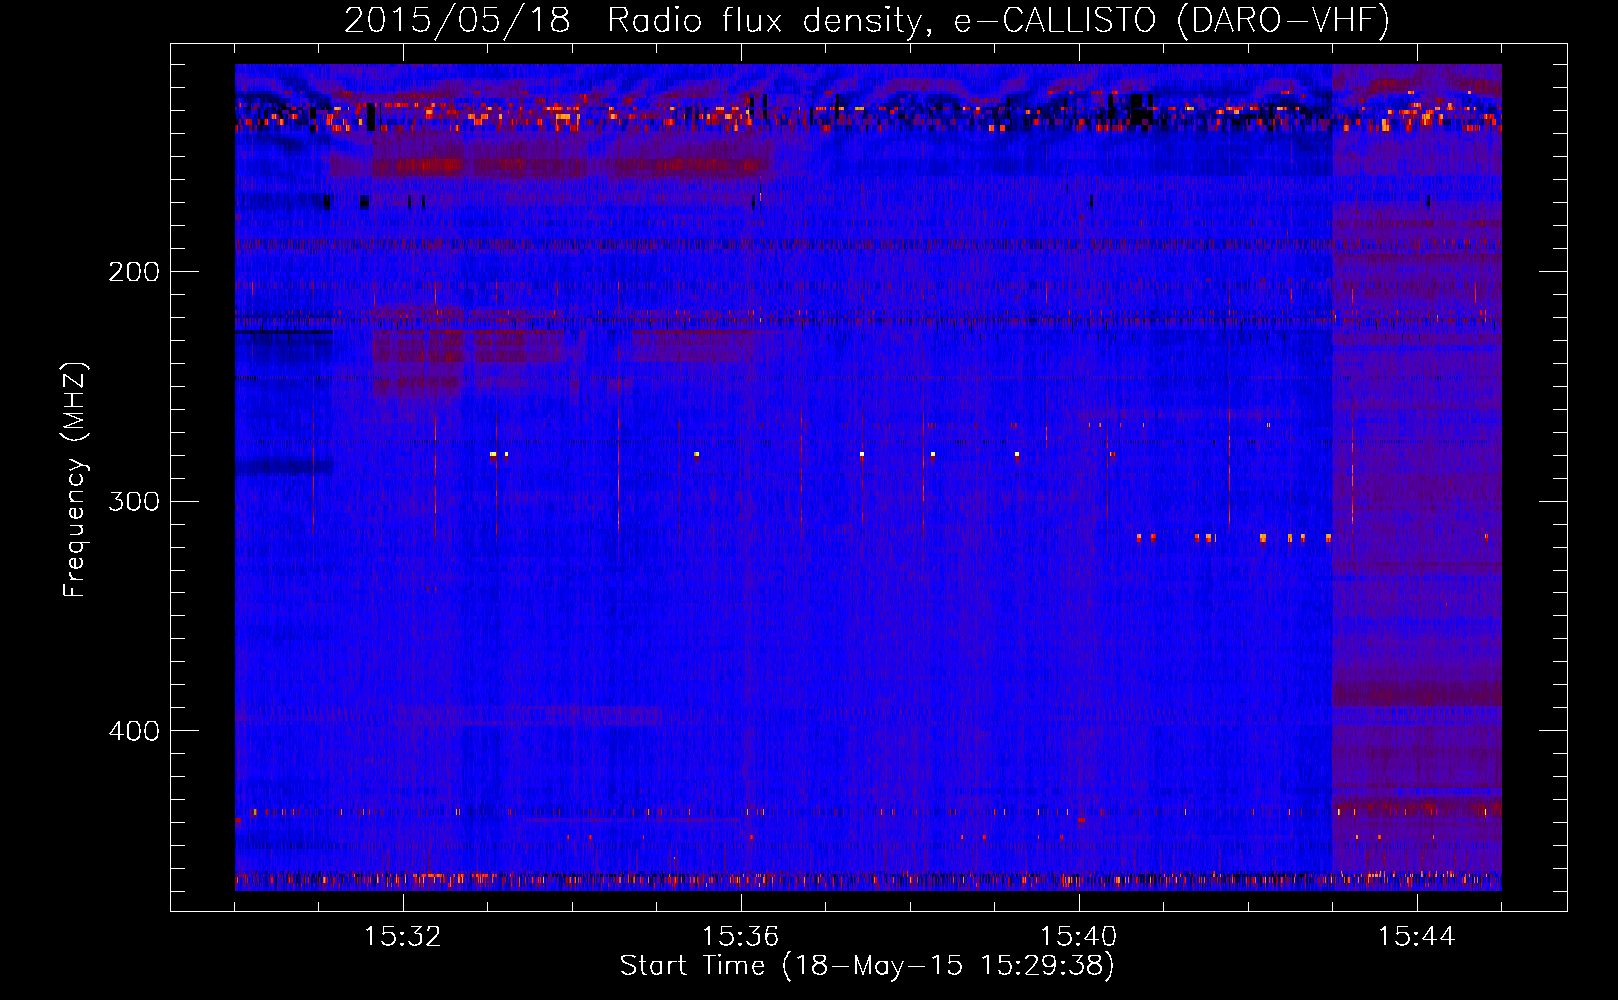Click the 15:40 time tick label
1618x1000 pixels.
1079,937
